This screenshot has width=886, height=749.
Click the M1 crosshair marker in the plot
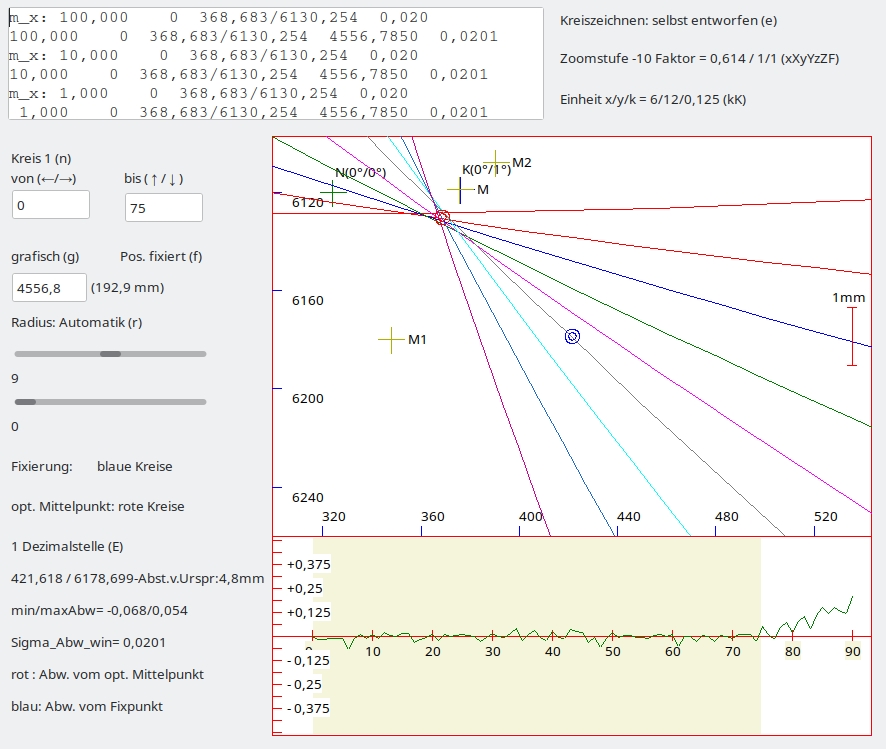coord(391,340)
